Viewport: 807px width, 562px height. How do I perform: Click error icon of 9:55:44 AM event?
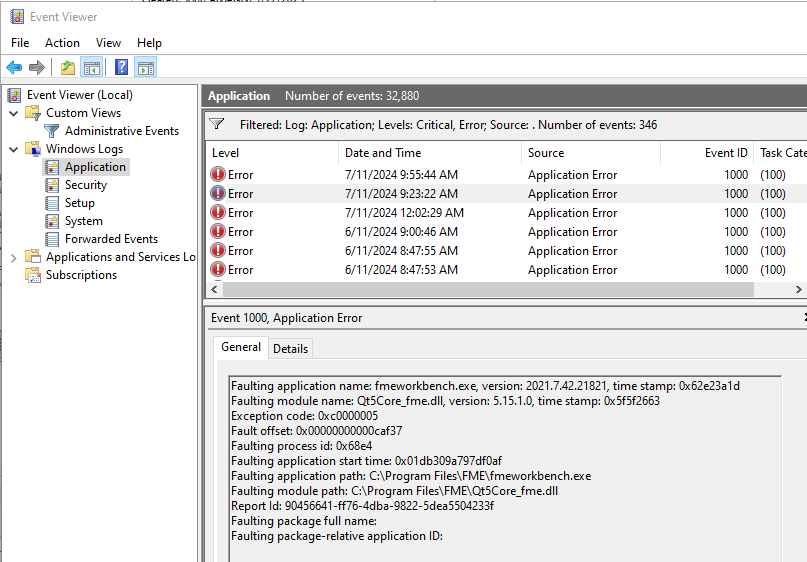click(218, 174)
